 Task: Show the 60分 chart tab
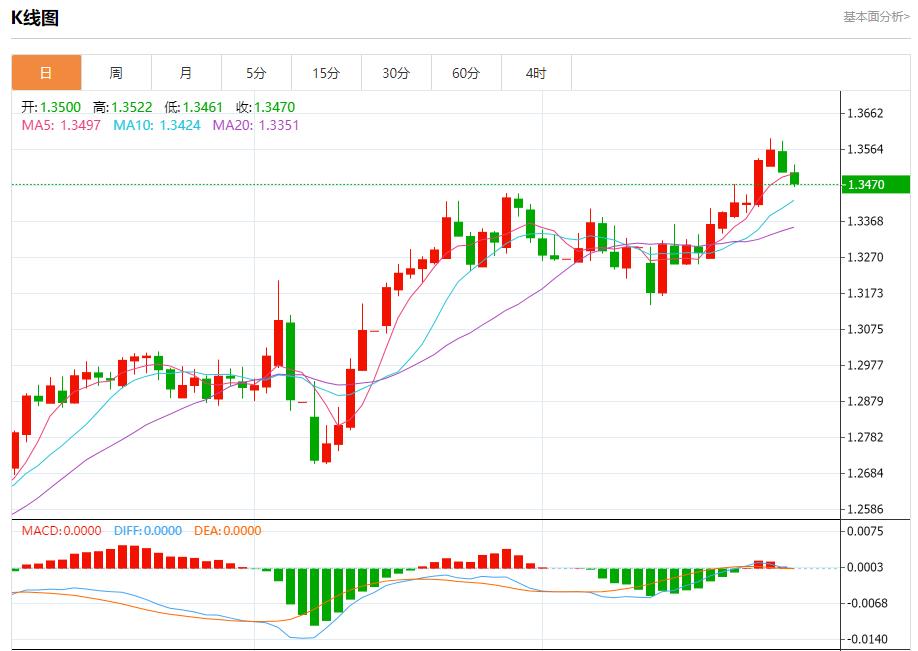pyautogui.click(x=466, y=73)
